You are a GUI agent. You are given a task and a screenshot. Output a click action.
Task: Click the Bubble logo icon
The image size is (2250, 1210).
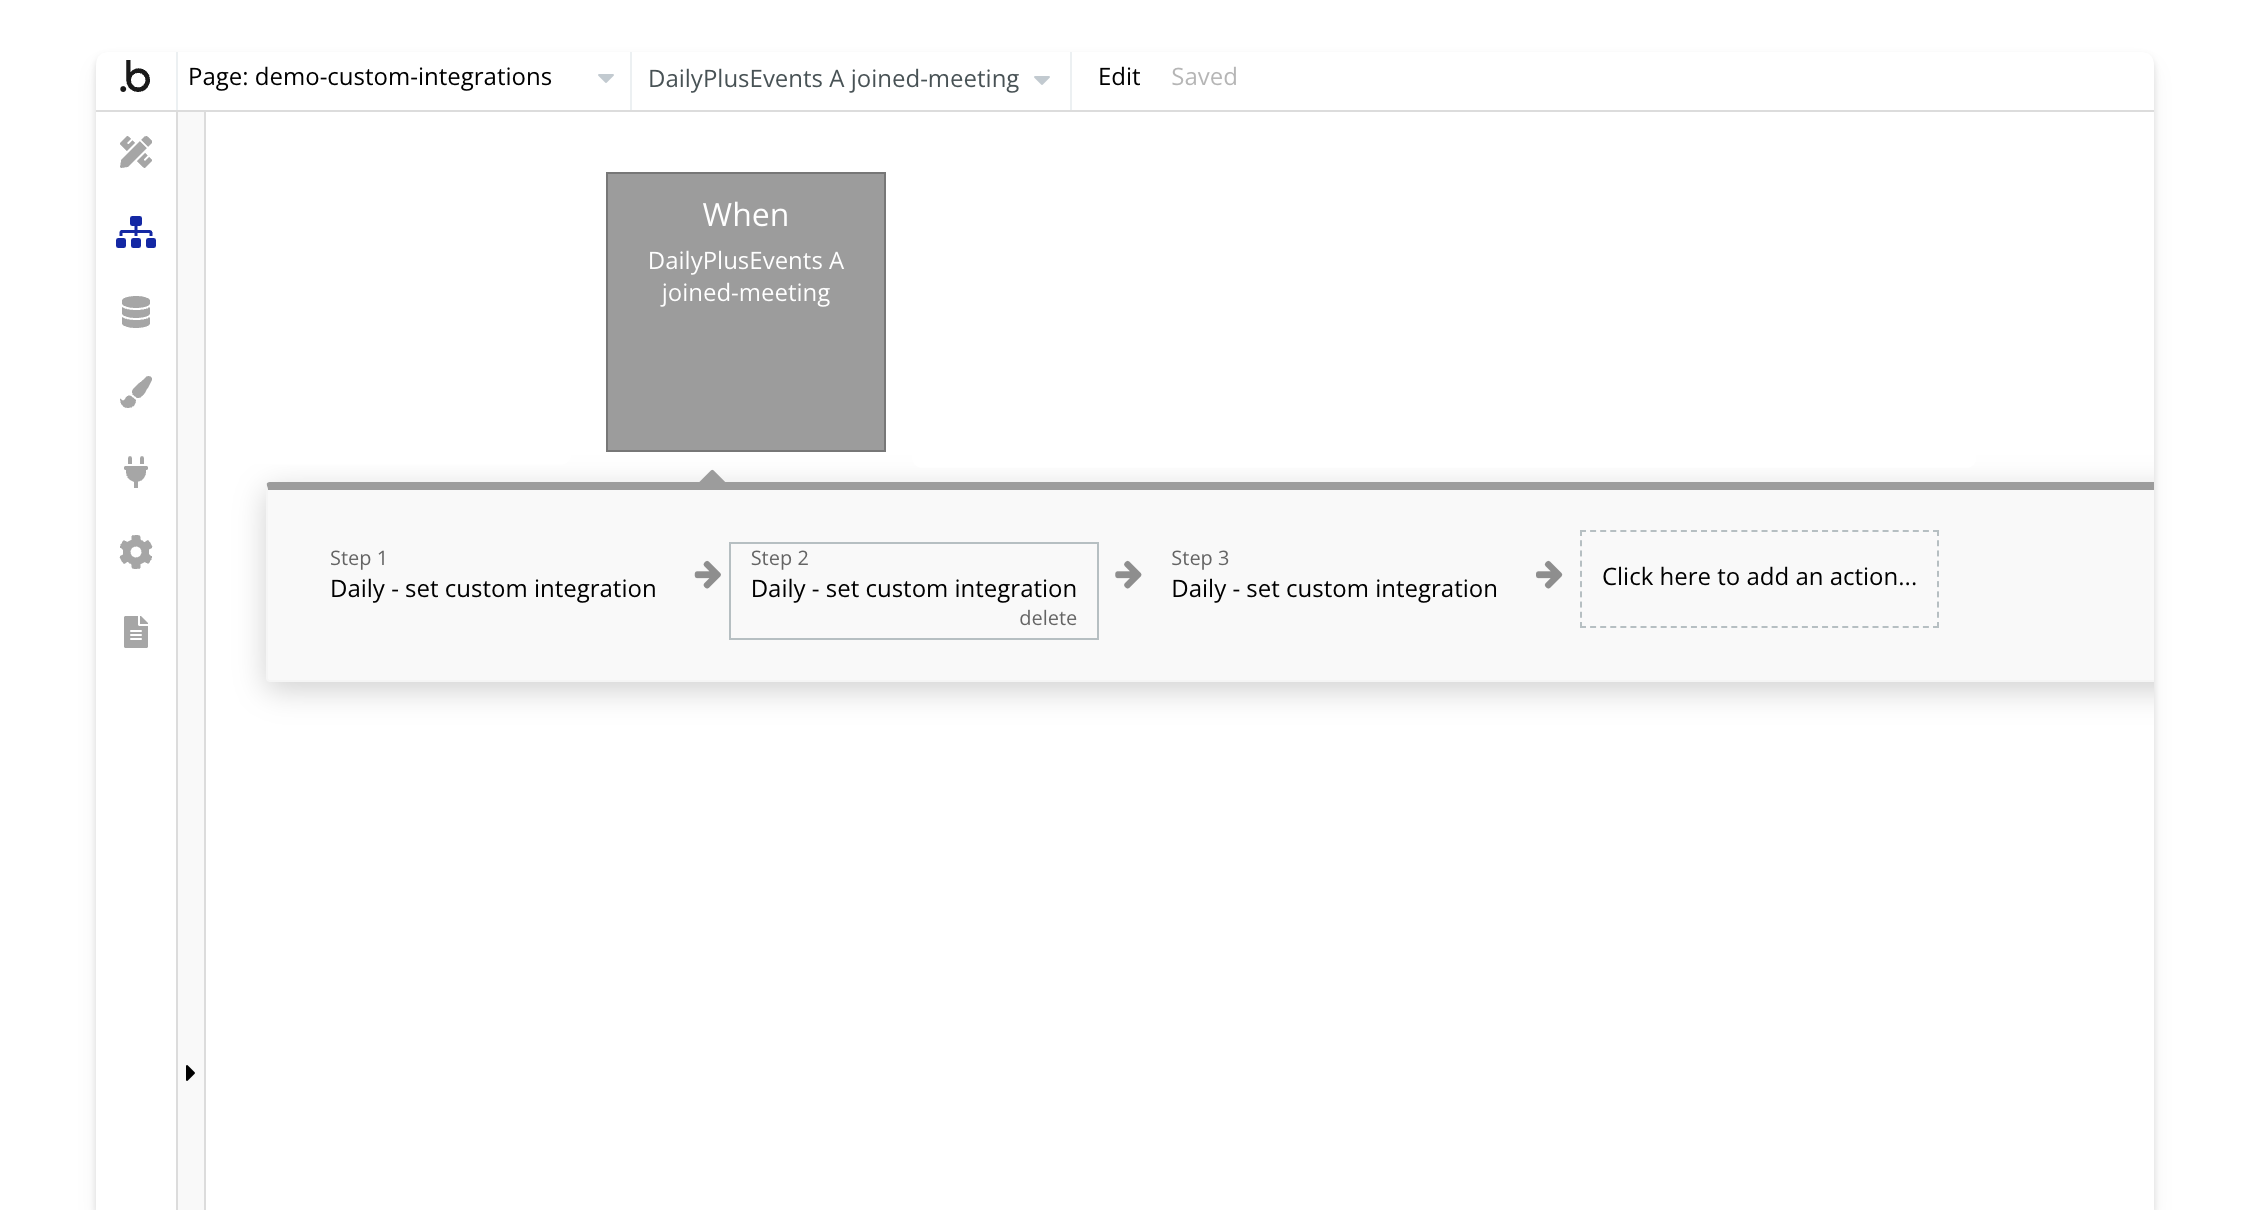pyautogui.click(x=135, y=78)
